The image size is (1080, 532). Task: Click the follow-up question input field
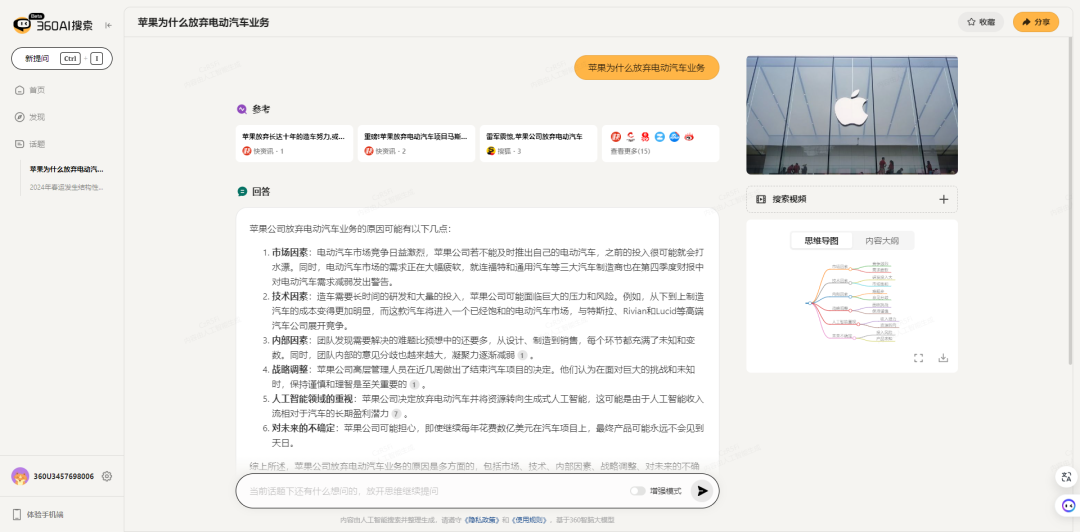430,491
